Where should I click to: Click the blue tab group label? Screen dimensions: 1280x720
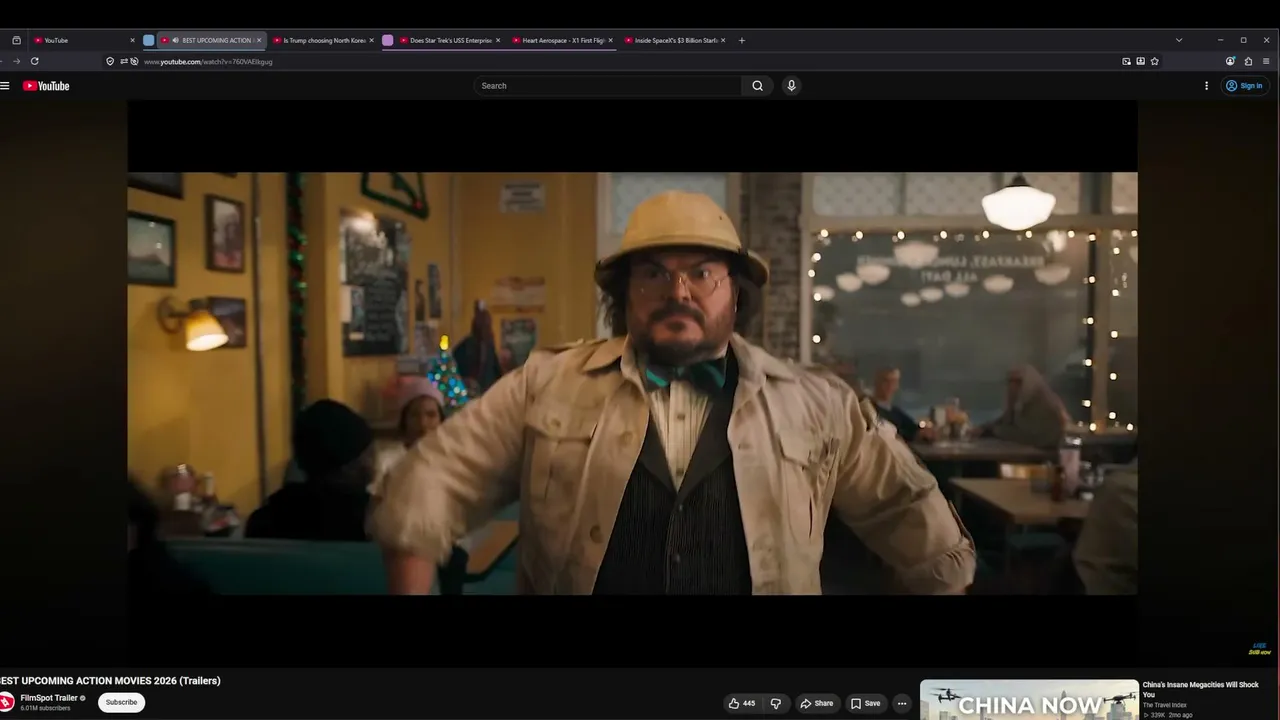coord(149,40)
